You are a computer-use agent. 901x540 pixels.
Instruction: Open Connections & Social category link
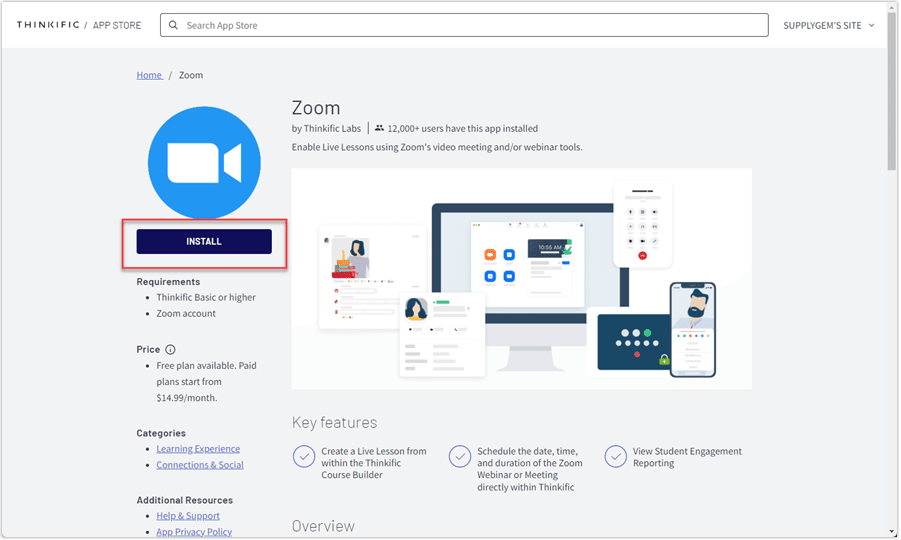[200, 465]
